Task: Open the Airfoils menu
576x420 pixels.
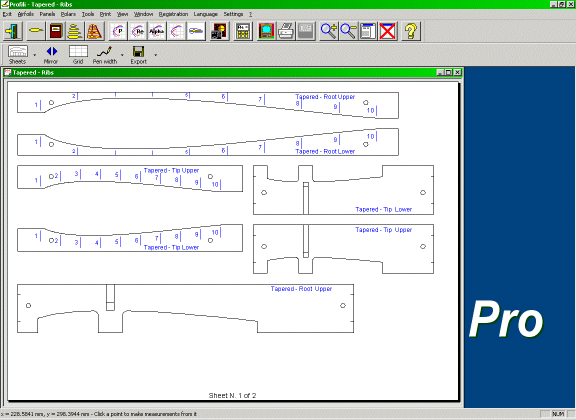Action: (25, 14)
